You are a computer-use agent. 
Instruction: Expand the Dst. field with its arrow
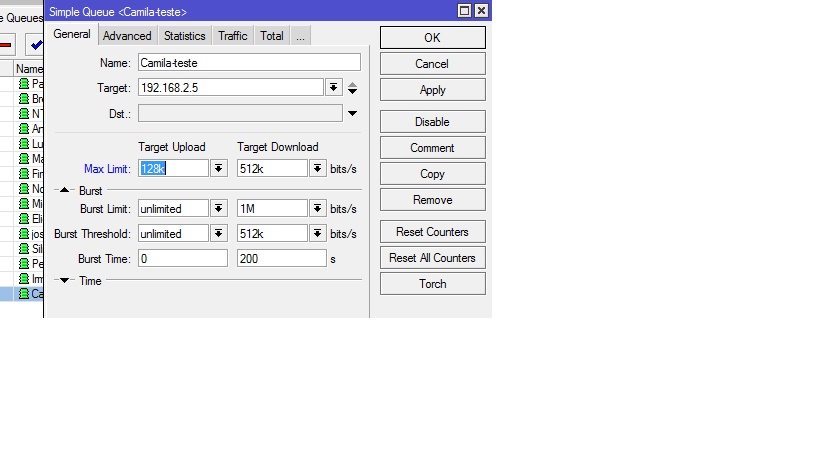tap(353, 113)
